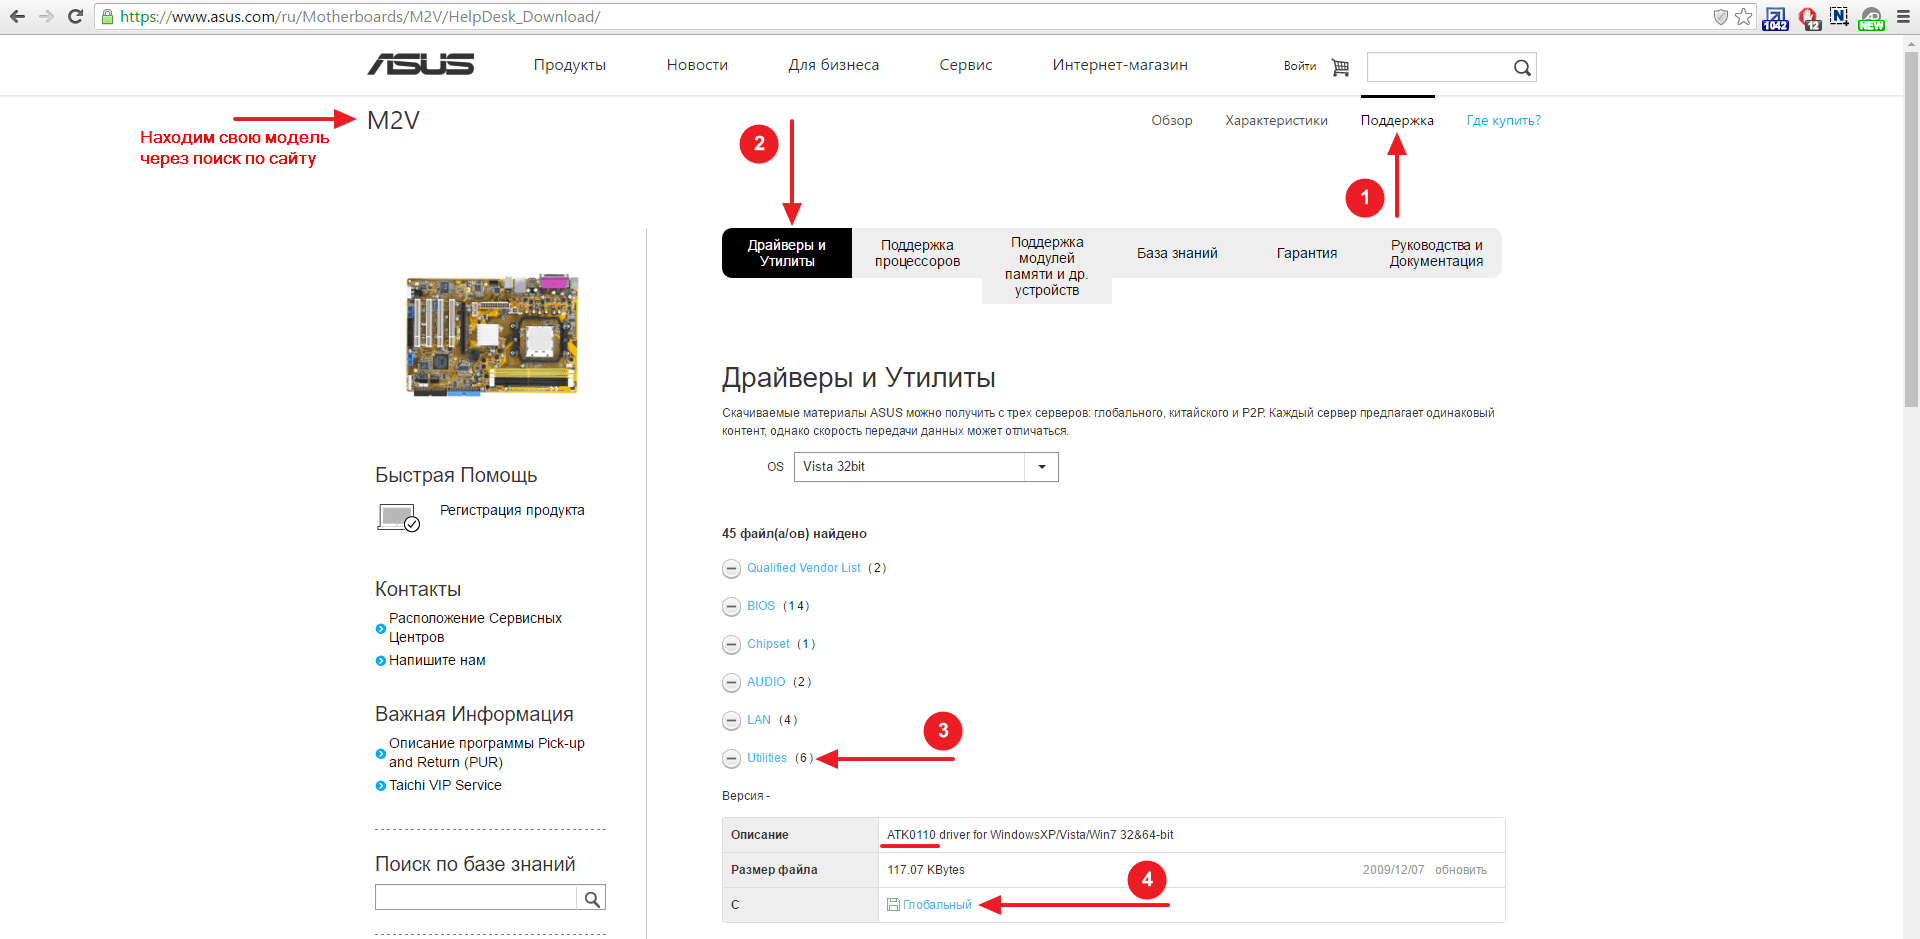1920x939 pixels.
Task: Click the ASUS logo
Action: [x=421, y=65]
